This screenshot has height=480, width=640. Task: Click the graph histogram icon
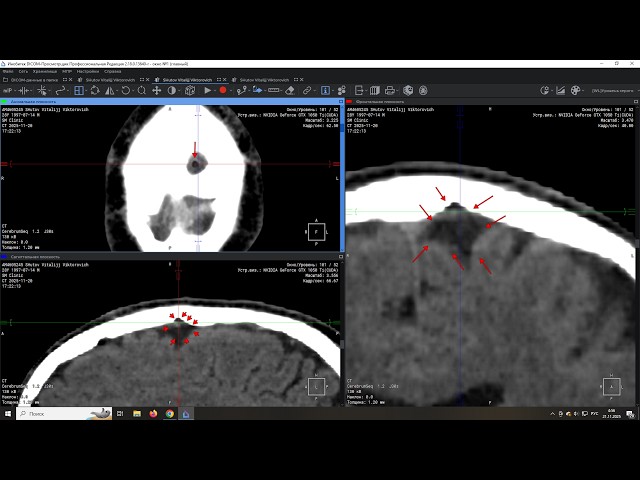560,91
